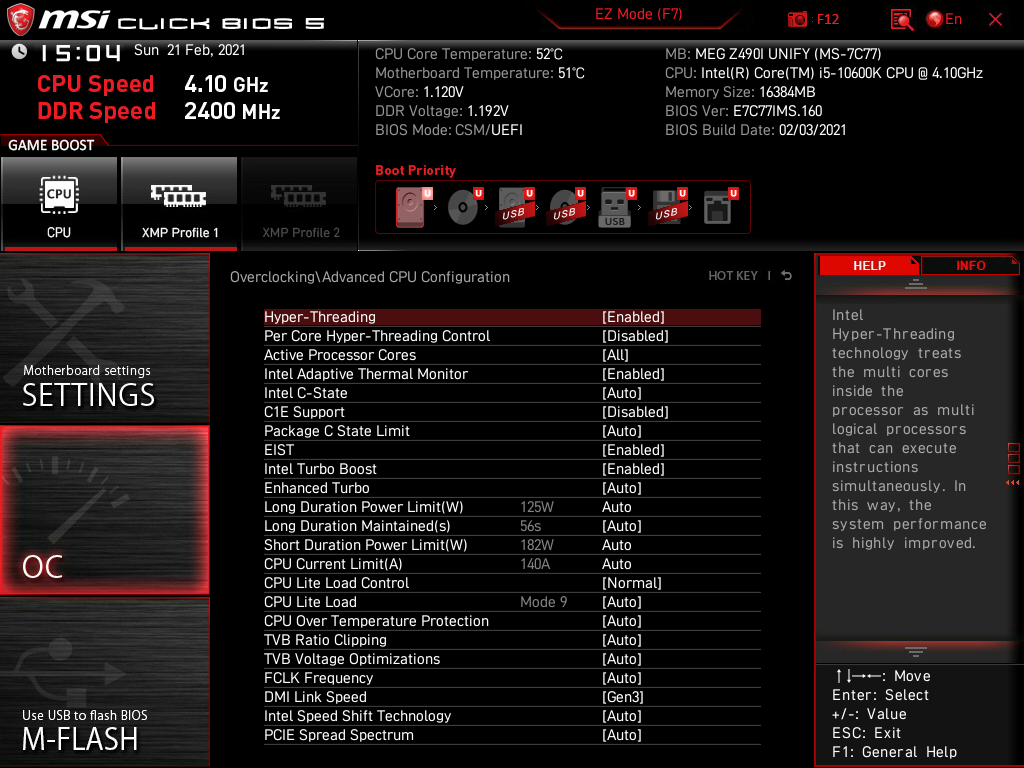Image resolution: width=1024 pixels, height=768 pixels.
Task: Click the GAME BOOST label
Action: 51,144
